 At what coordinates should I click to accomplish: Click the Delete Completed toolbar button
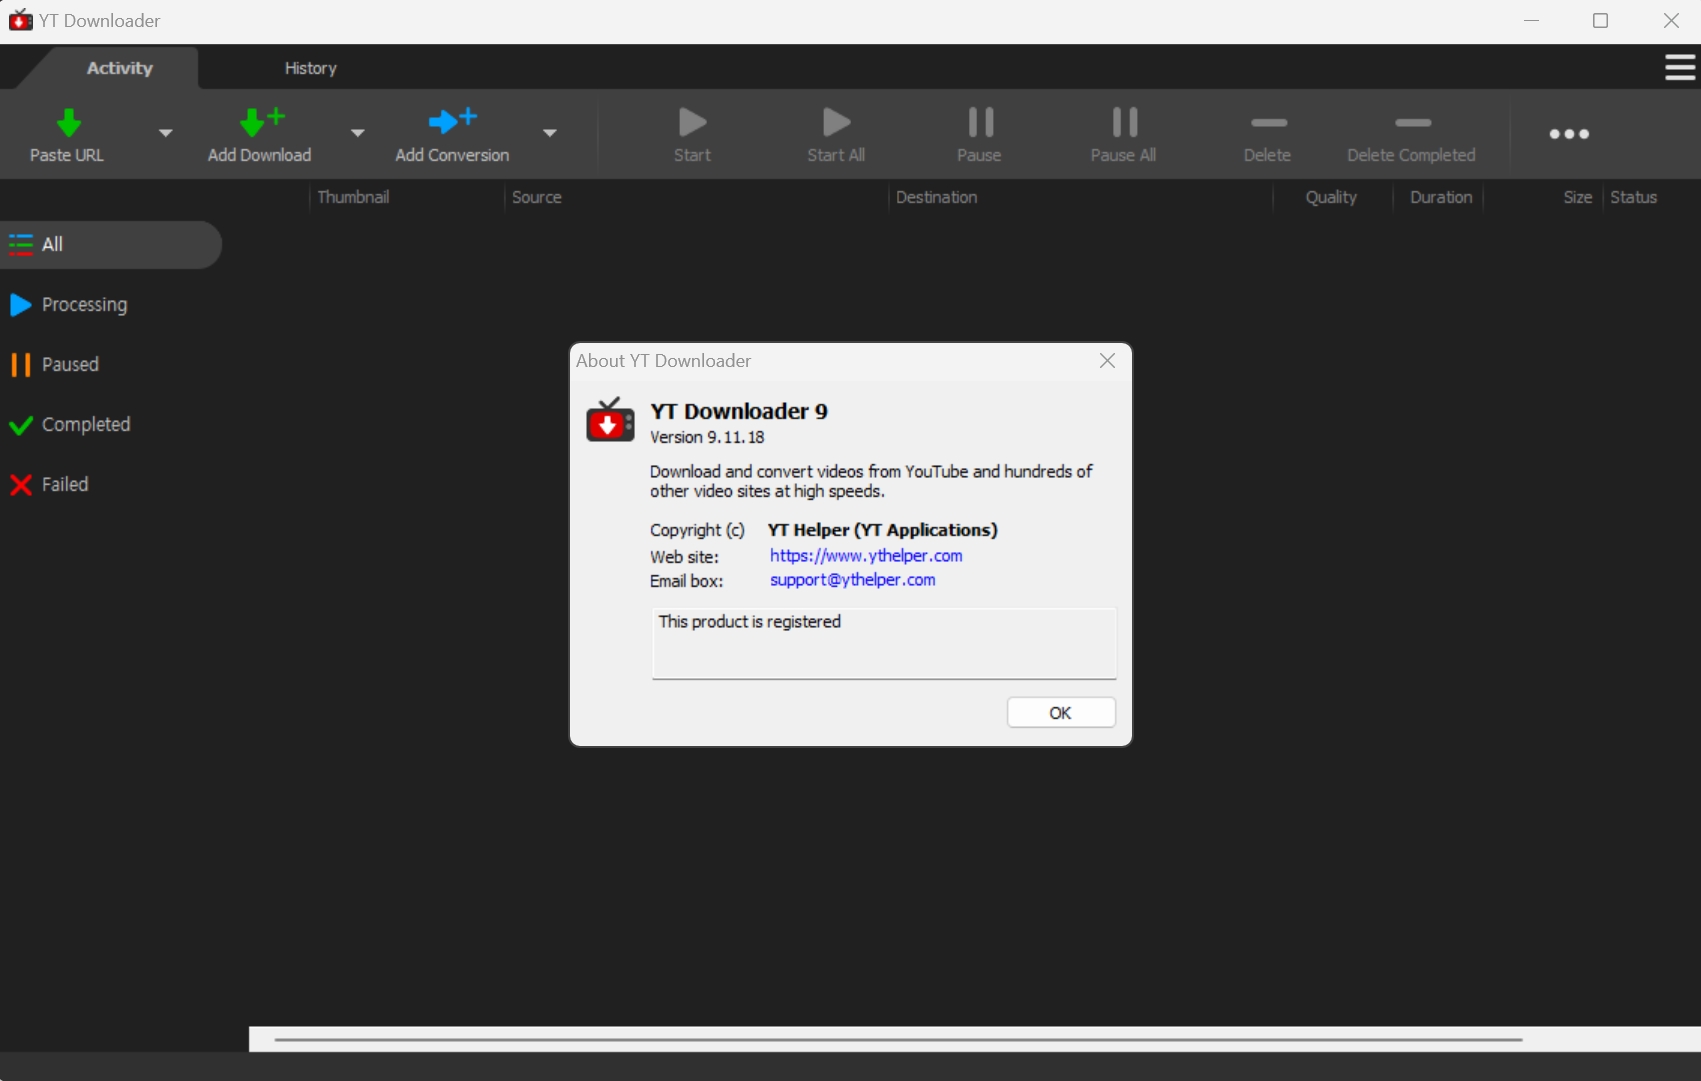pos(1412,135)
